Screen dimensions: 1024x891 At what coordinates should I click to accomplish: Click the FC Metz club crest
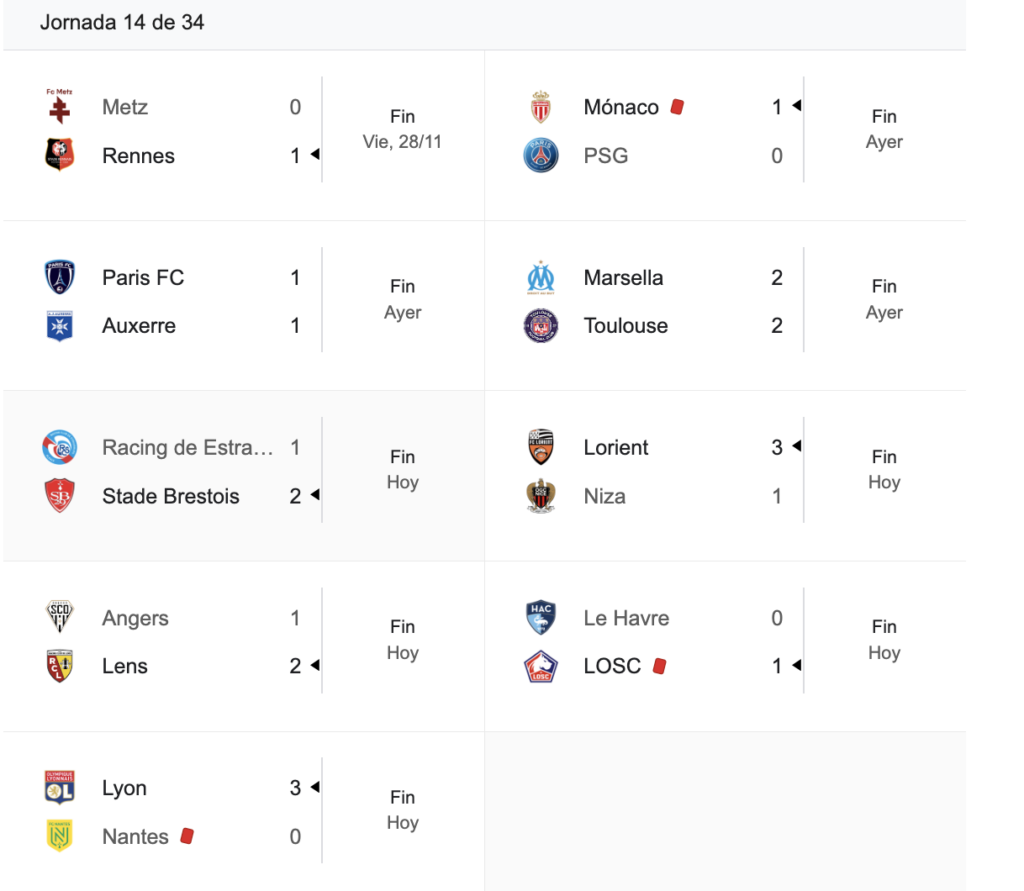point(60,106)
